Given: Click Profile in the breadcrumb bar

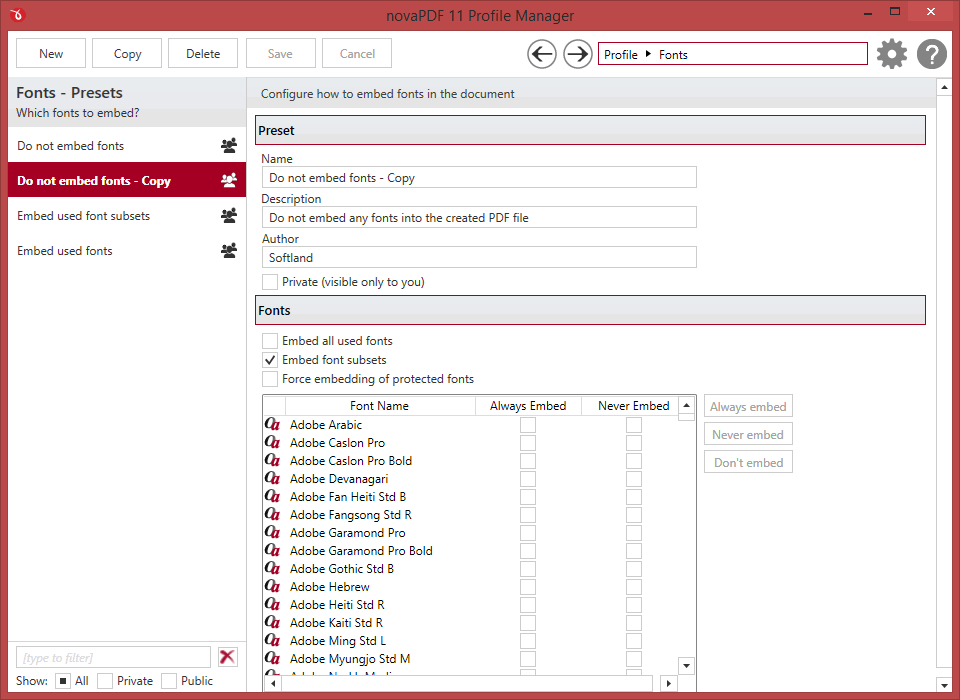Looking at the screenshot, I should (x=621, y=55).
